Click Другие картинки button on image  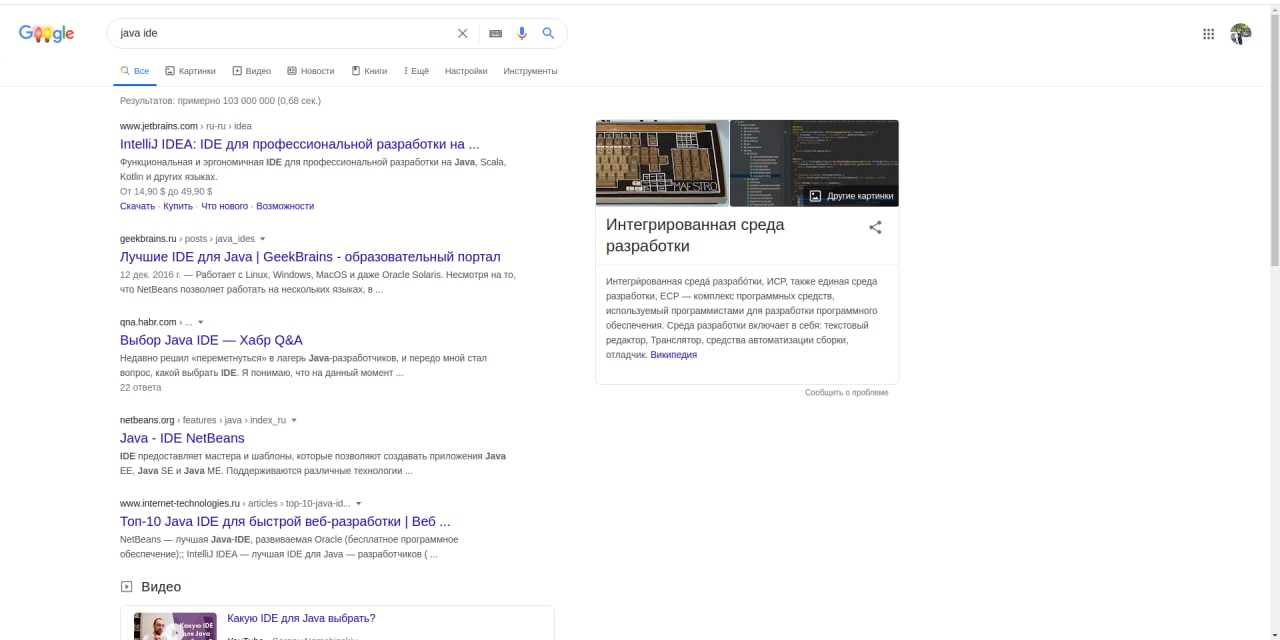(851, 196)
